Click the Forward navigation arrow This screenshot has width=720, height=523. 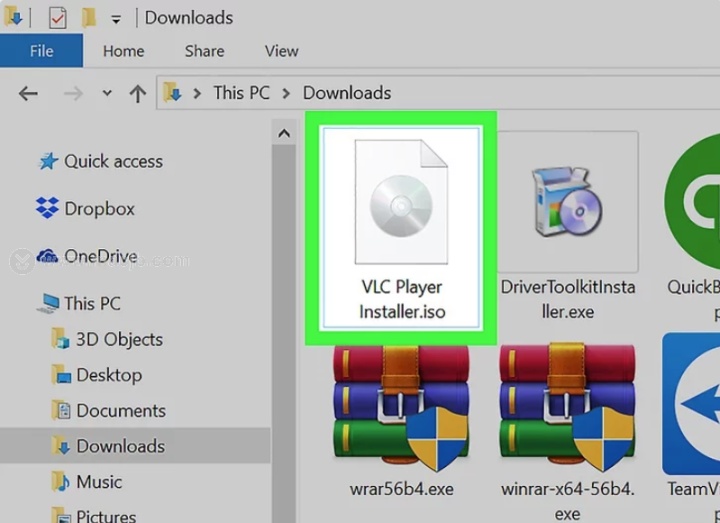73,94
